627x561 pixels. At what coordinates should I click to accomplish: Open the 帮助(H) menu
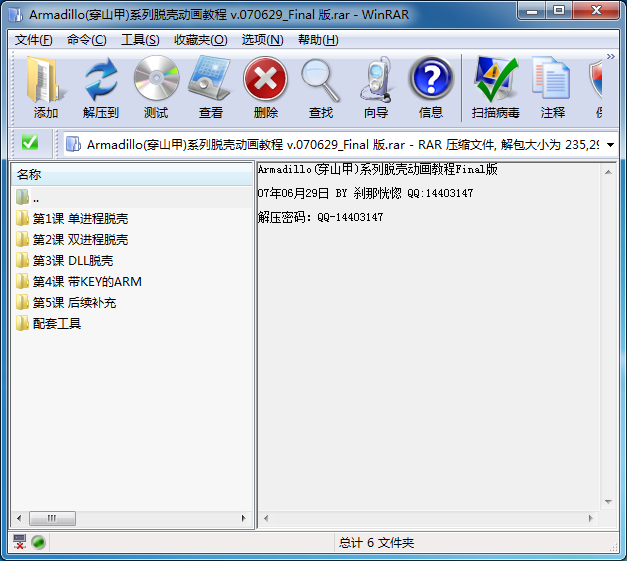pos(318,40)
